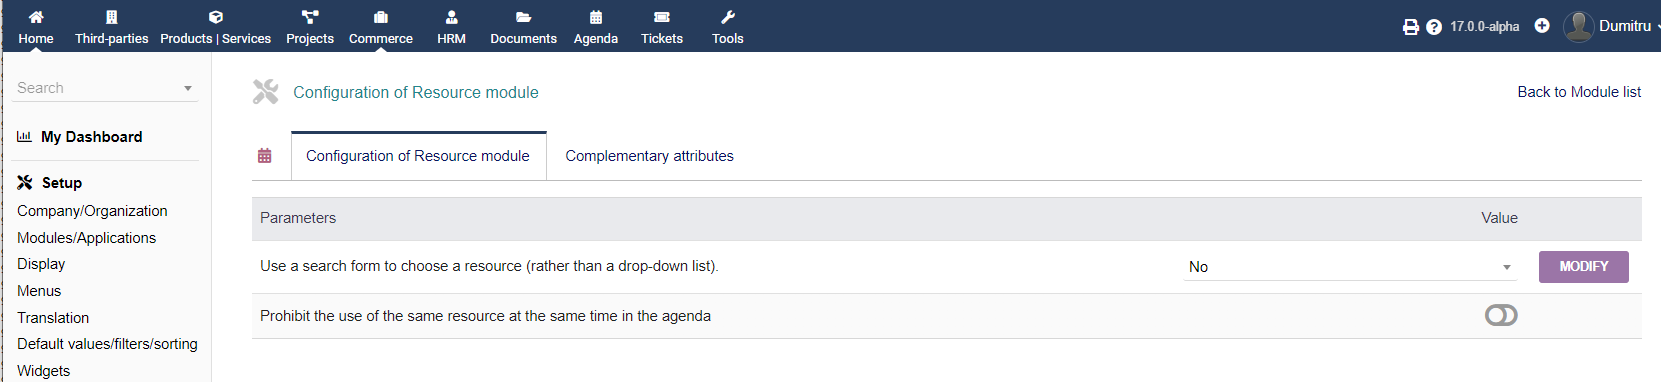
Task: Open the Home icon in top menu
Action: coord(36,17)
